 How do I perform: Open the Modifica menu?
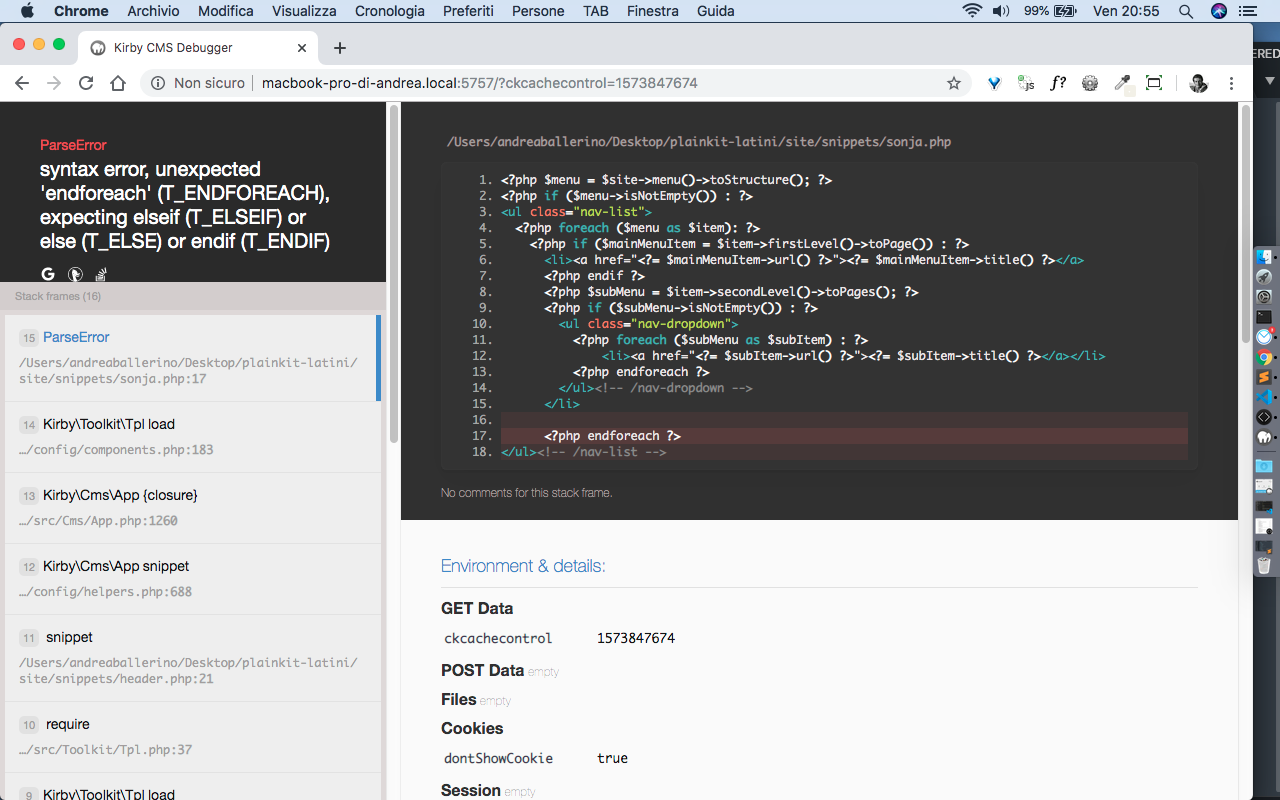pos(226,11)
